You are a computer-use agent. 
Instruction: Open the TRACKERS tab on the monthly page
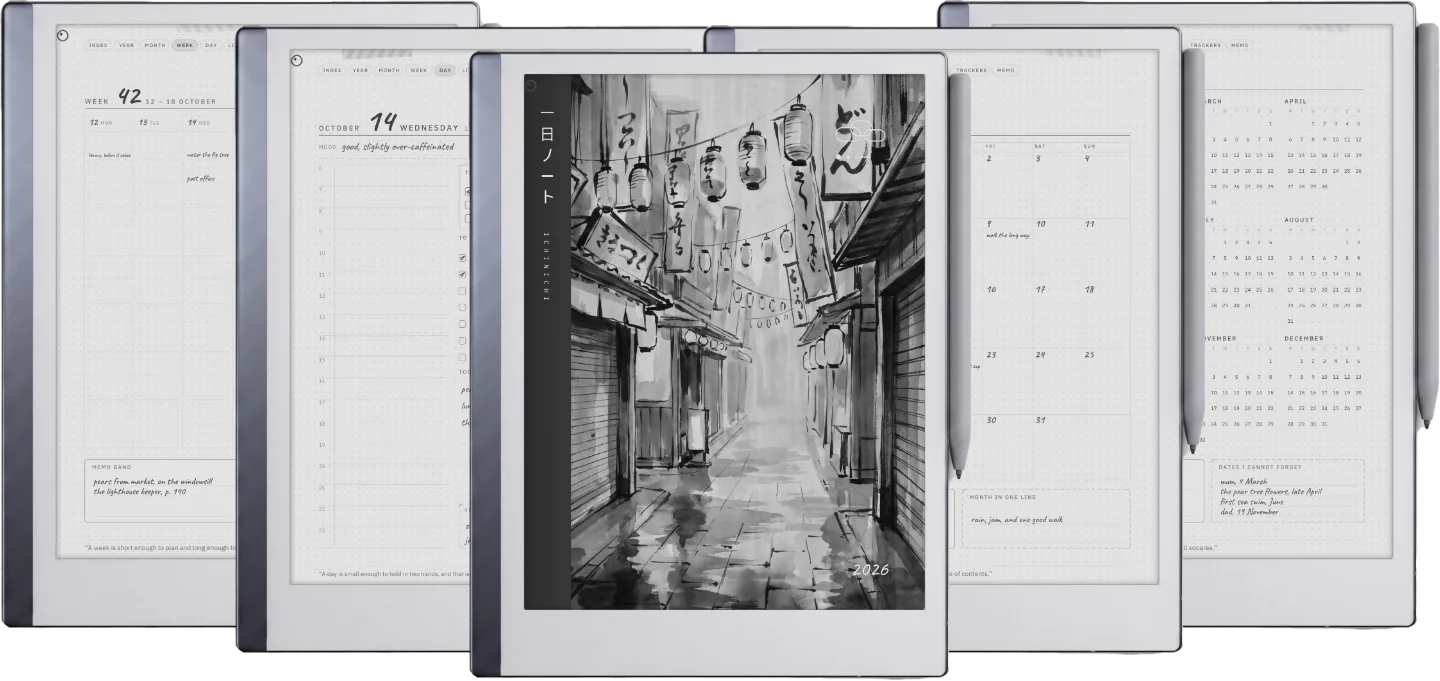[971, 70]
